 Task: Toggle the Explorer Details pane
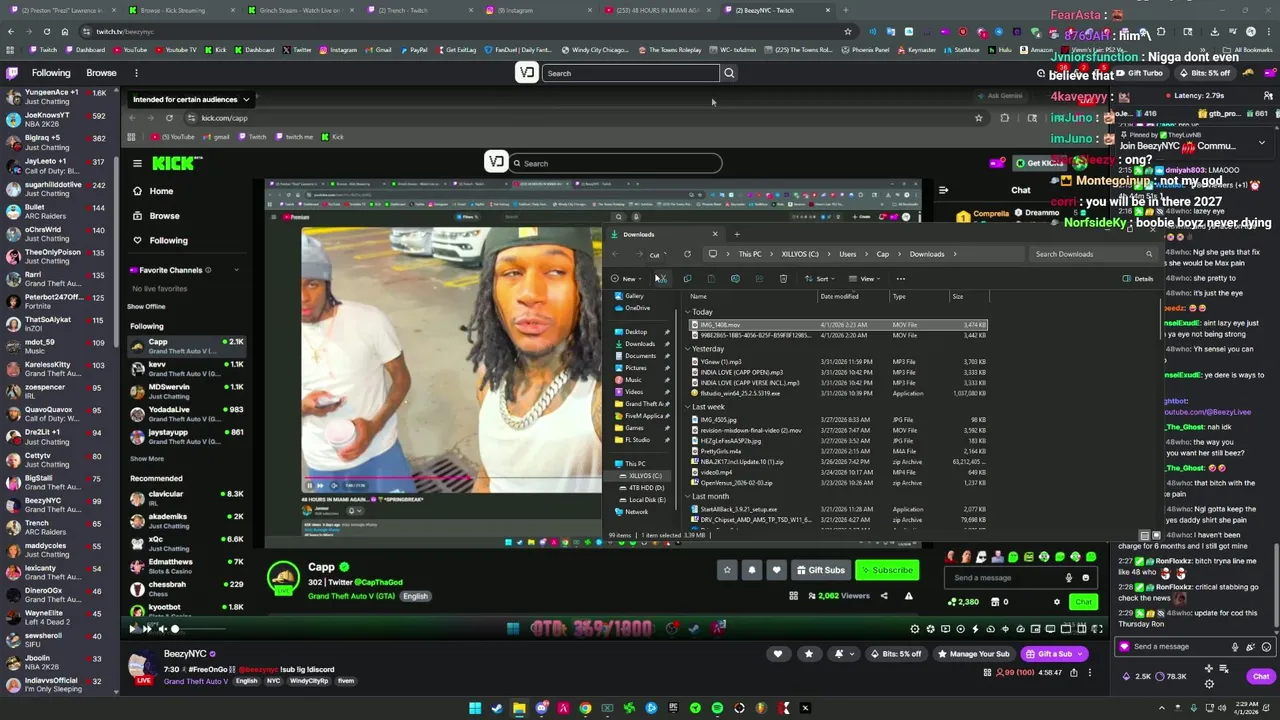[x=1138, y=279]
